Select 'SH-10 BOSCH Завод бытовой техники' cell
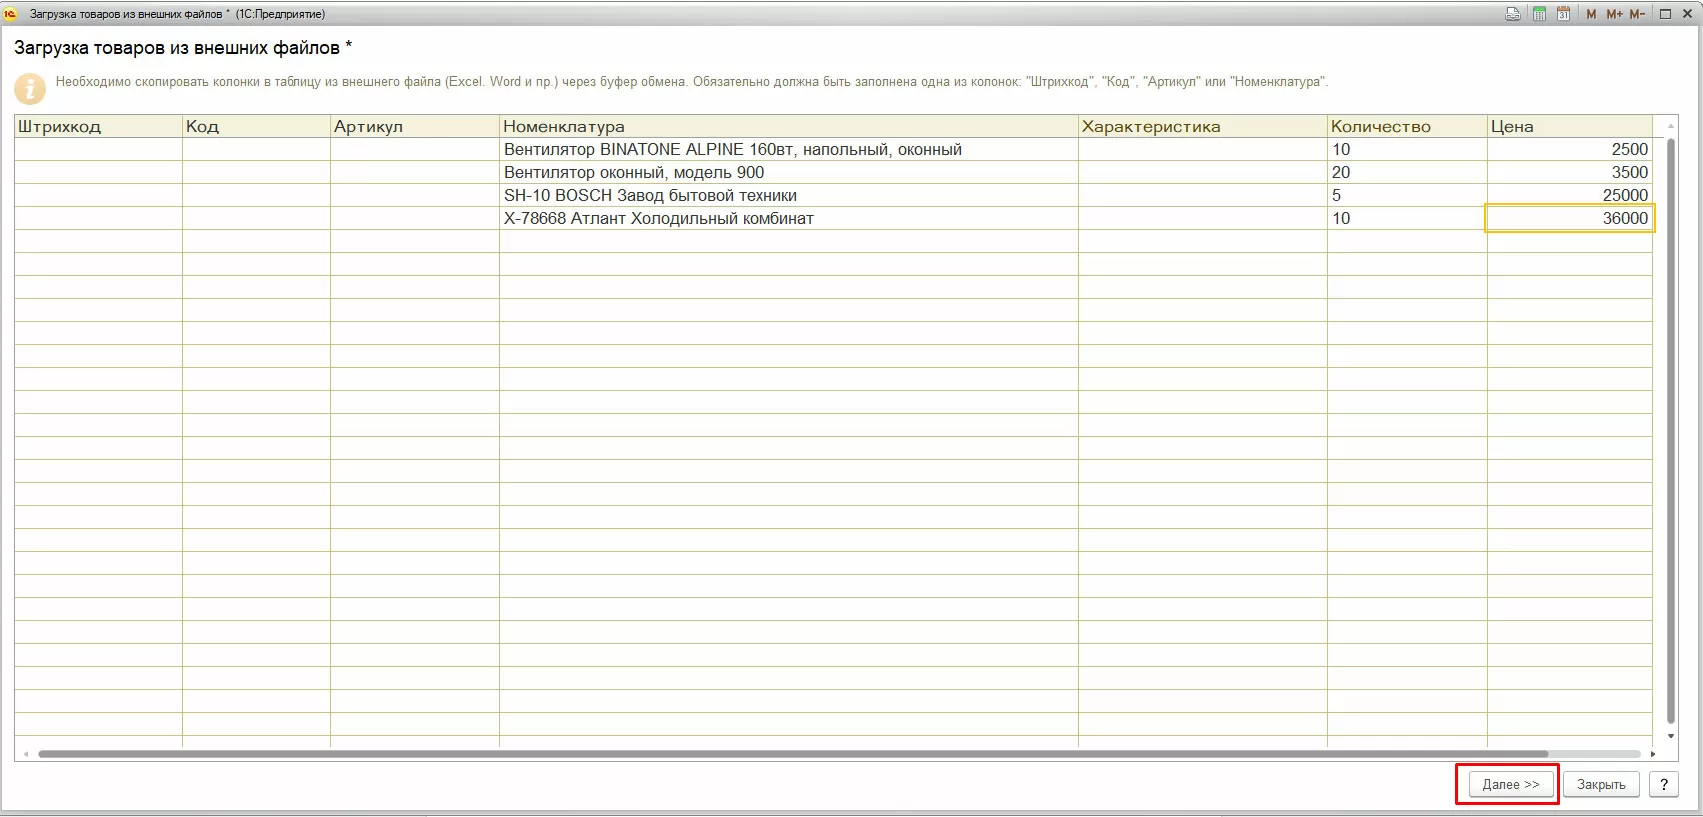Image resolution: width=1703 pixels, height=817 pixels. click(x=789, y=195)
